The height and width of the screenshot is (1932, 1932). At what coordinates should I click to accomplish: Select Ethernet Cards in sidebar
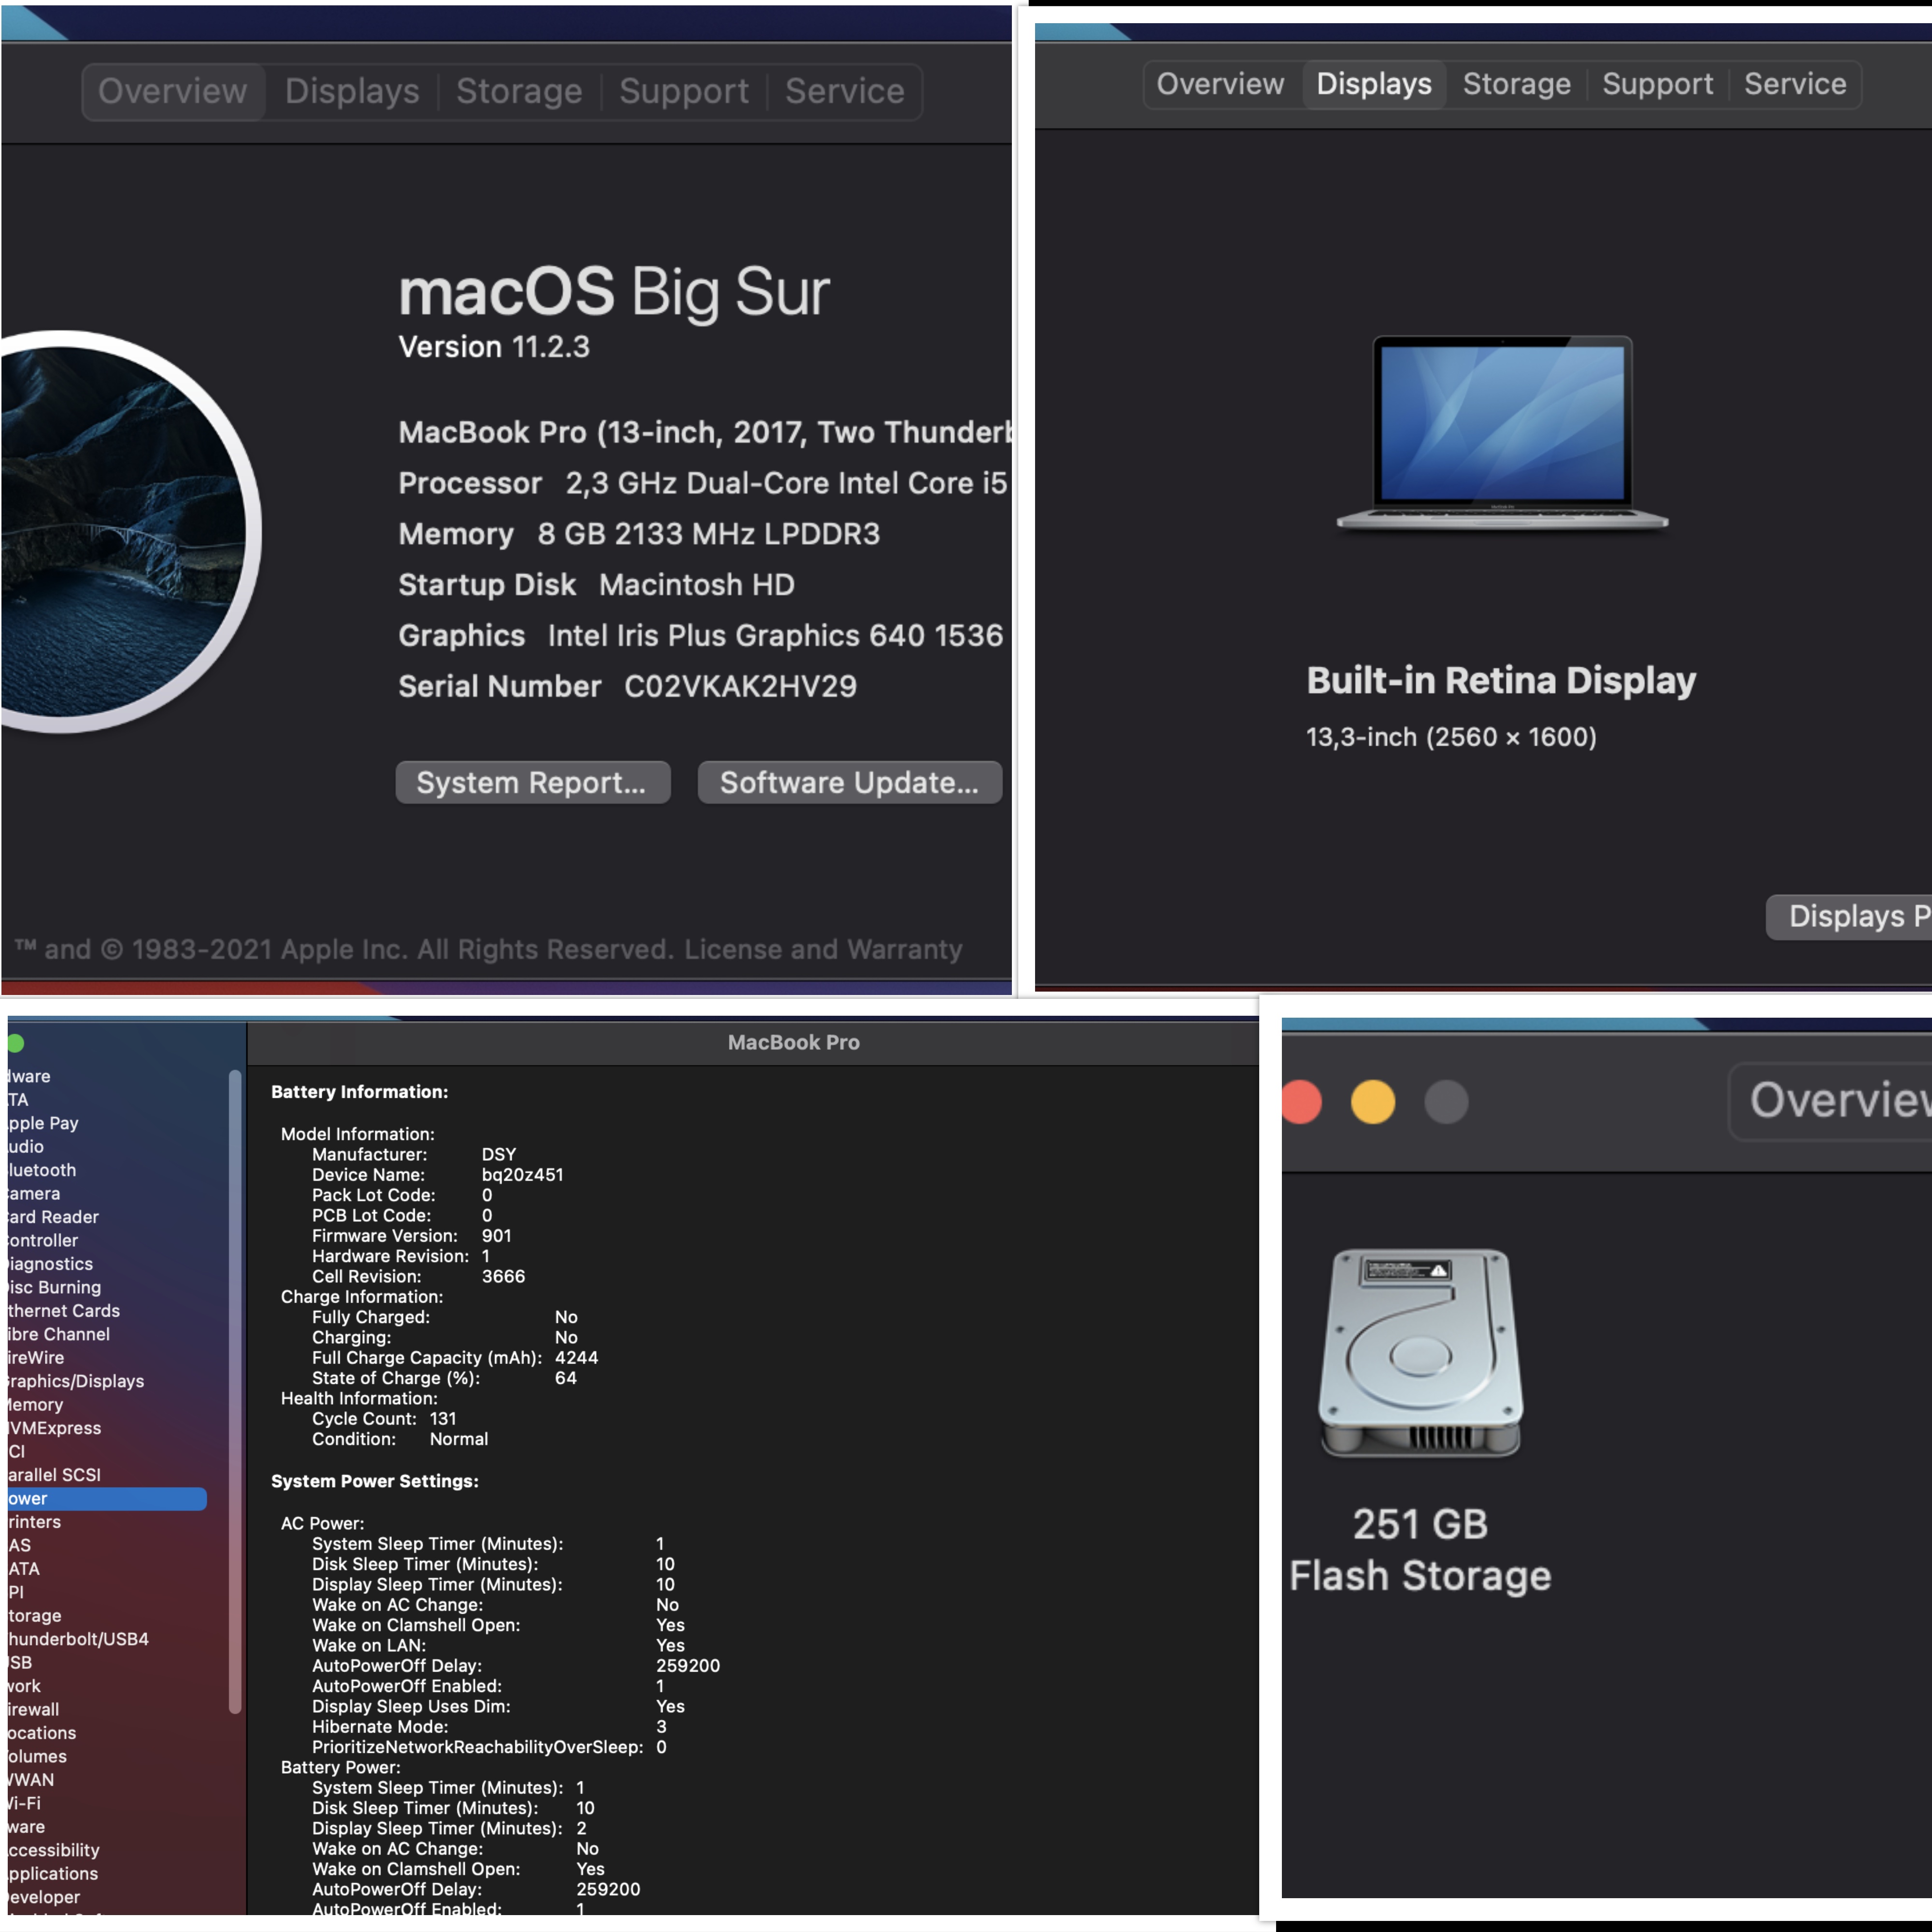pos(64,1311)
